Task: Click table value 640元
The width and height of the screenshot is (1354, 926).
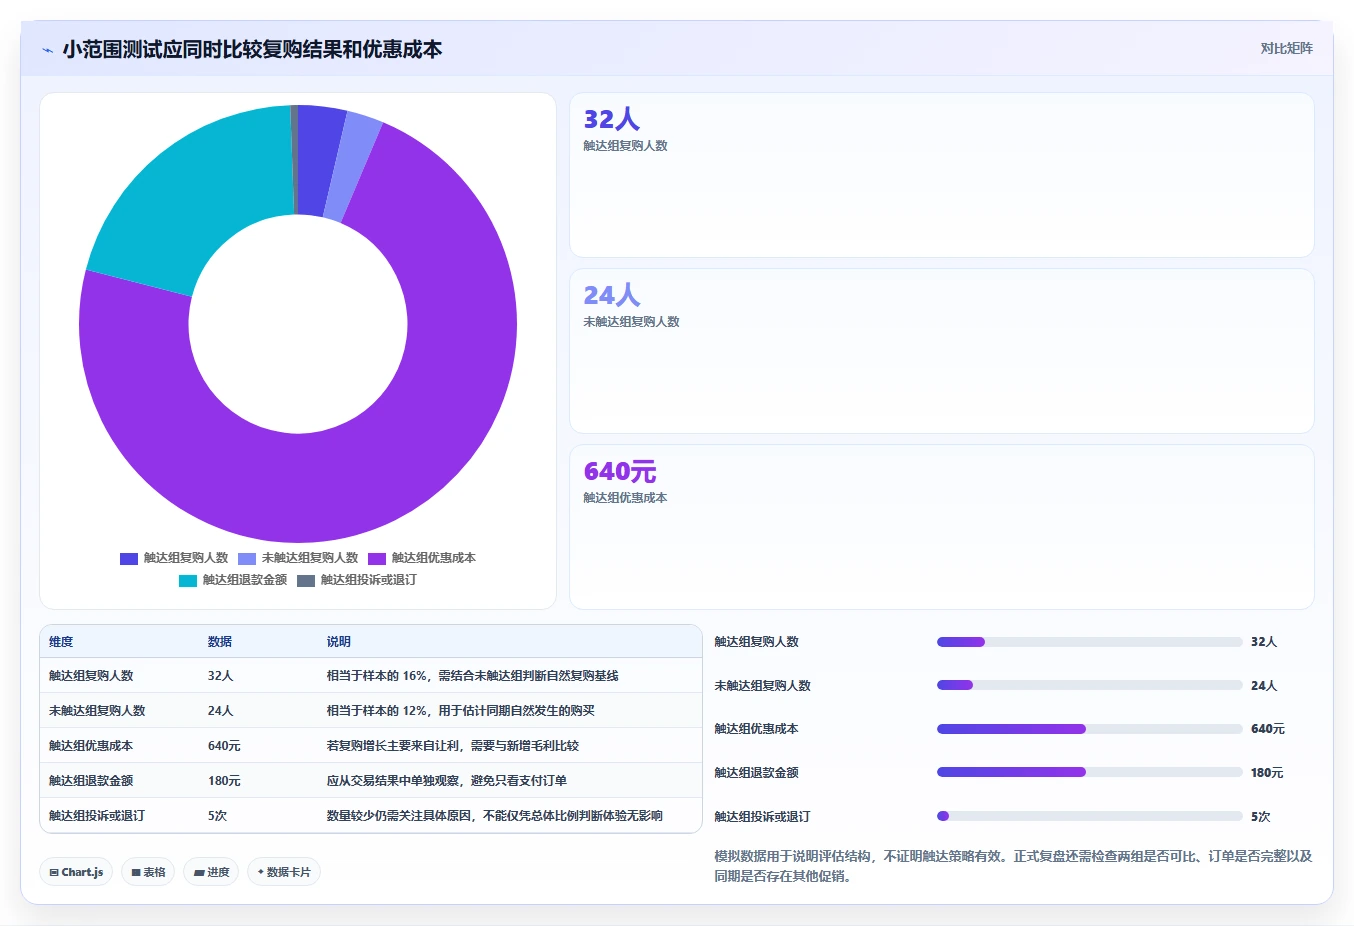Action: (224, 746)
